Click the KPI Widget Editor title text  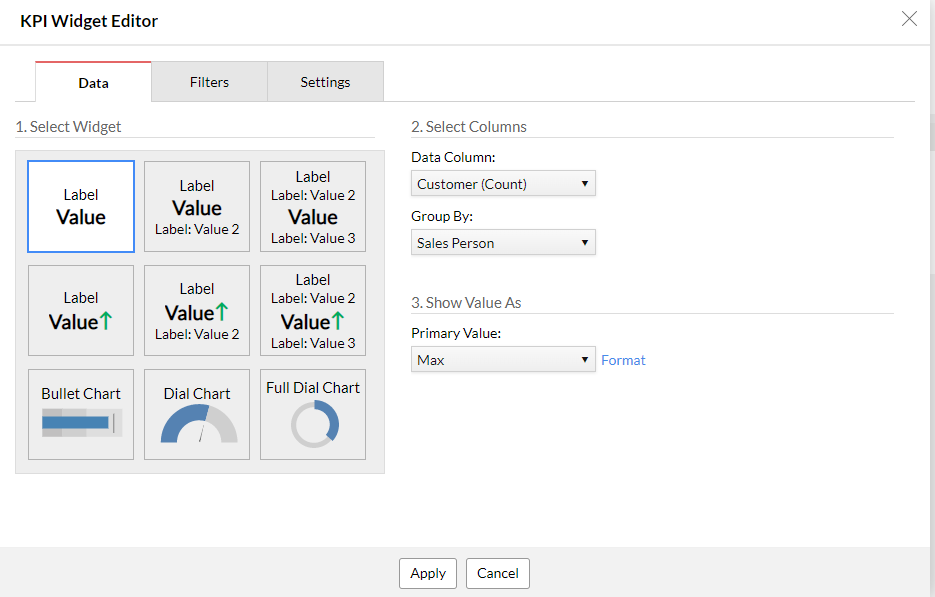(x=89, y=21)
